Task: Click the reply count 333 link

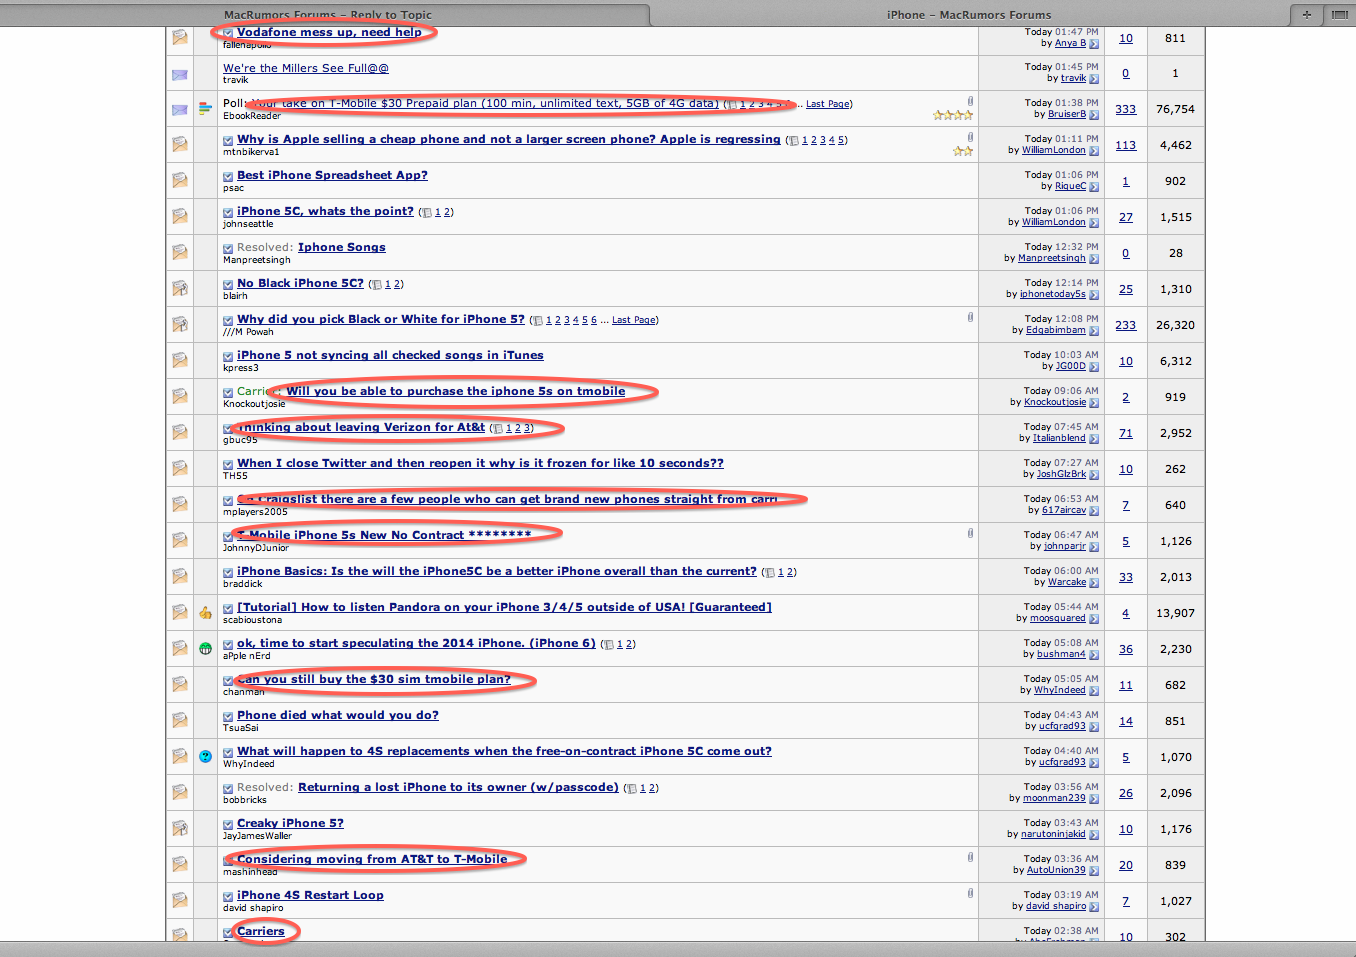Action: (1126, 109)
